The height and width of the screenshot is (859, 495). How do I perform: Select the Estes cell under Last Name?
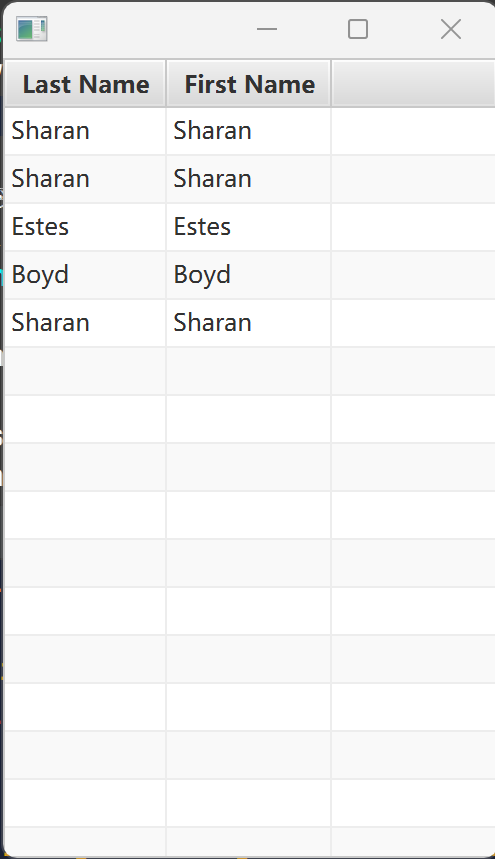[85, 227]
